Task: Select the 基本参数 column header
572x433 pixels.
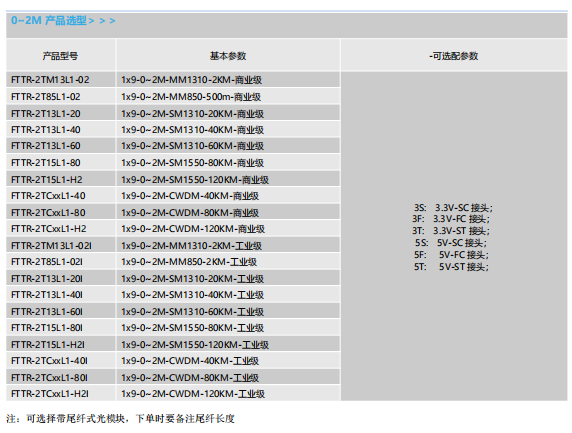Action: (x=228, y=56)
